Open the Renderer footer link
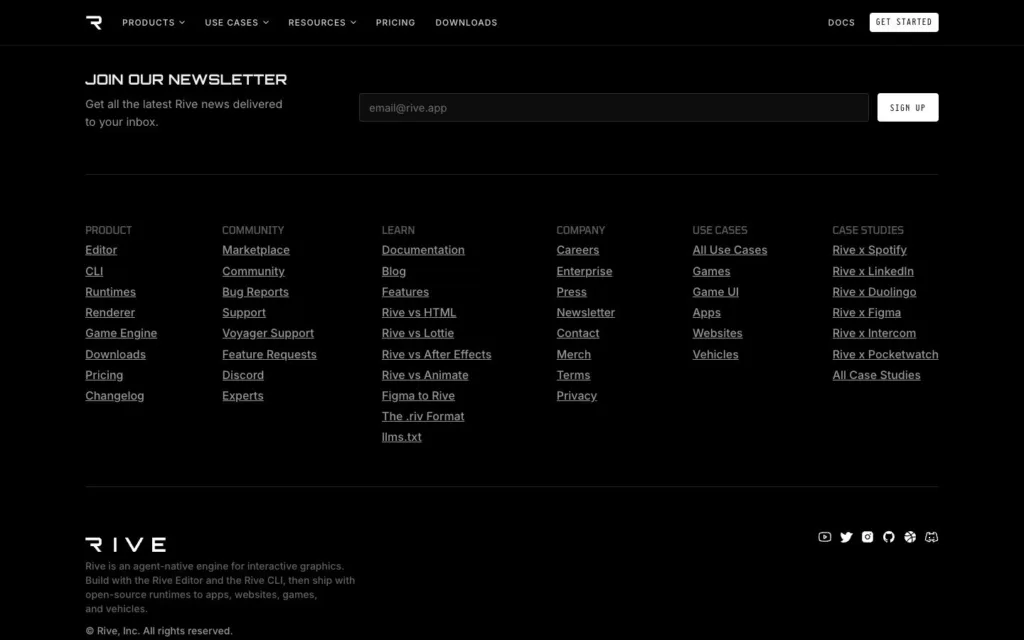The image size is (1024, 640). click(x=110, y=313)
